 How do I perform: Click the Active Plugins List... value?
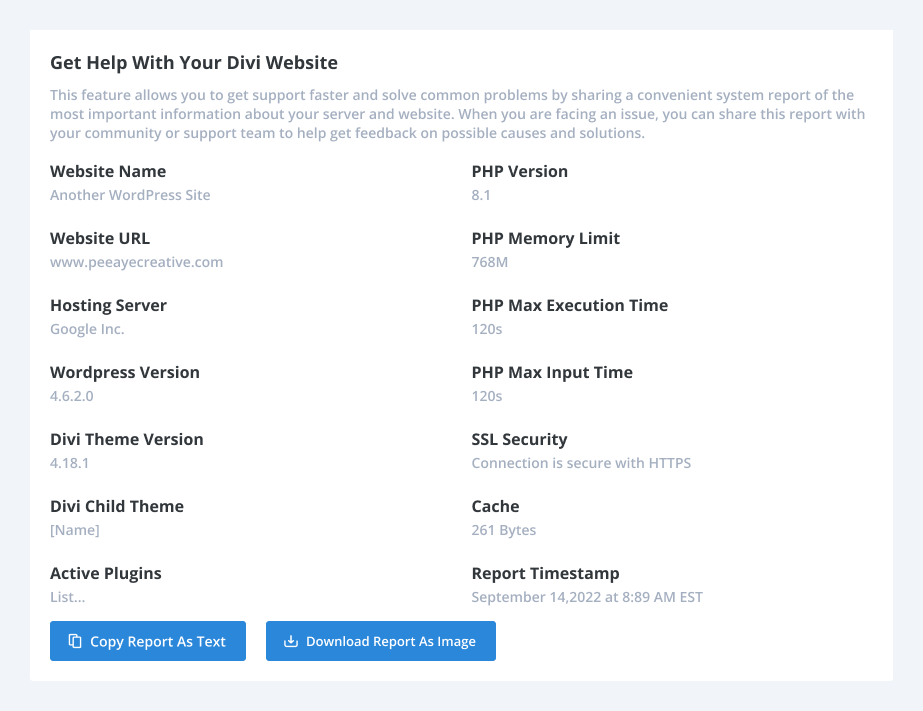[68, 597]
